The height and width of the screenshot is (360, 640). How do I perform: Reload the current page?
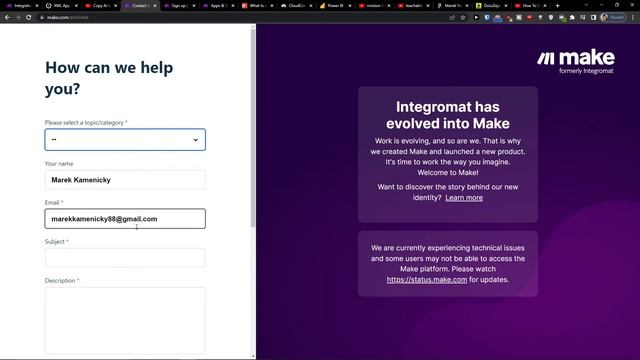pyautogui.click(x=29, y=18)
